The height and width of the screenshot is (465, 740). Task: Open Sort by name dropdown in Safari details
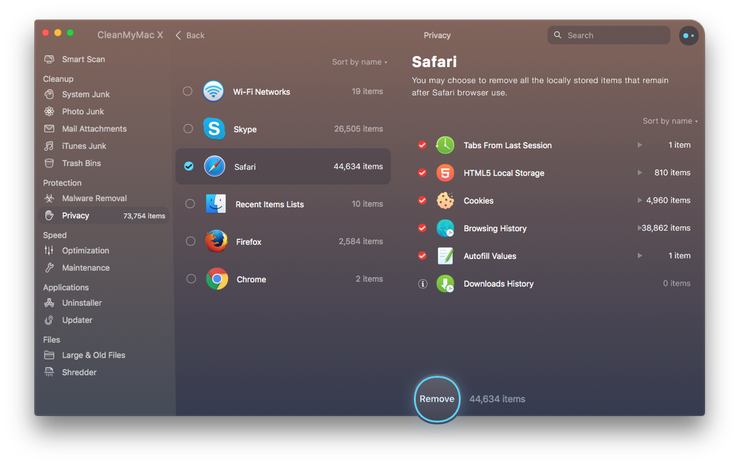point(670,121)
